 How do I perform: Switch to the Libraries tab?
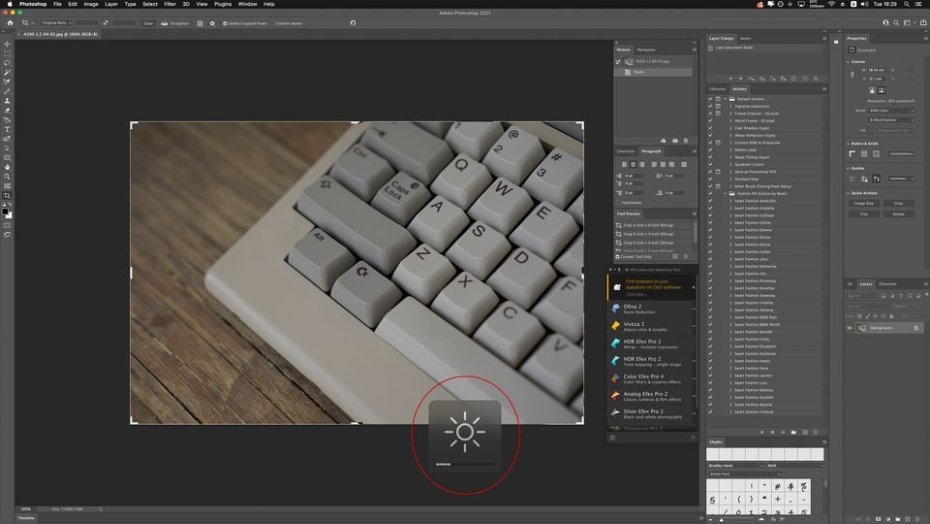click(x=718, y=89)
